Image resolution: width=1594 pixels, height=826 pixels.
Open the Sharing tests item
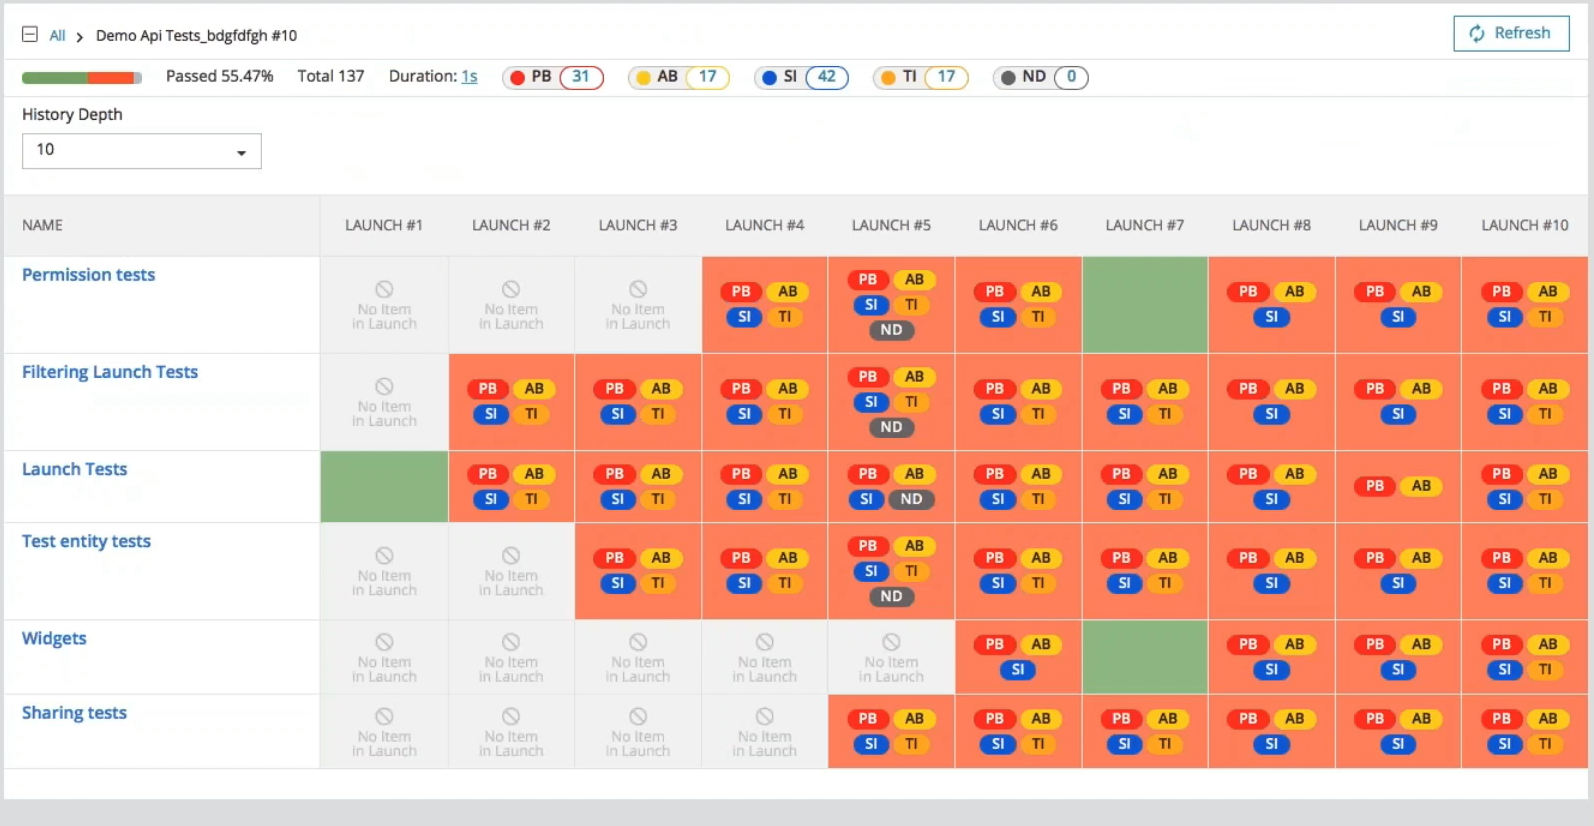[74, 713]
